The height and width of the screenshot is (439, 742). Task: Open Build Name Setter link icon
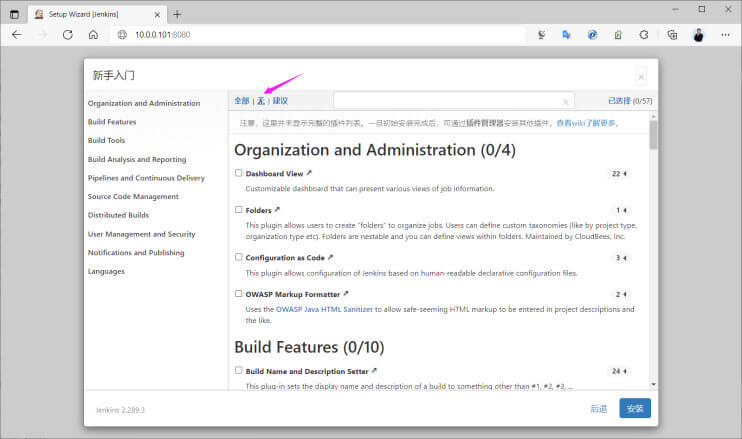(374, 370)
